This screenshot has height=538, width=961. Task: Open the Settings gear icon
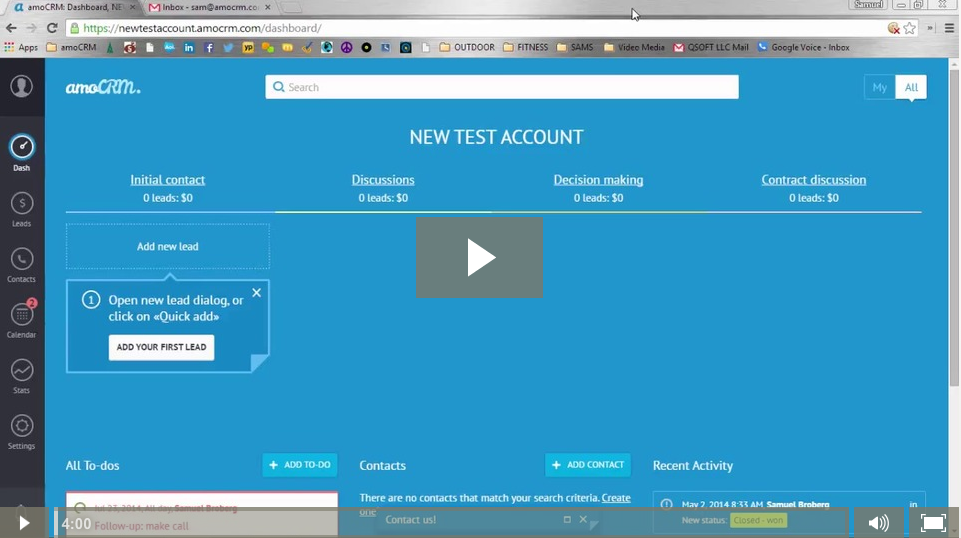click(x=21, y=426)
